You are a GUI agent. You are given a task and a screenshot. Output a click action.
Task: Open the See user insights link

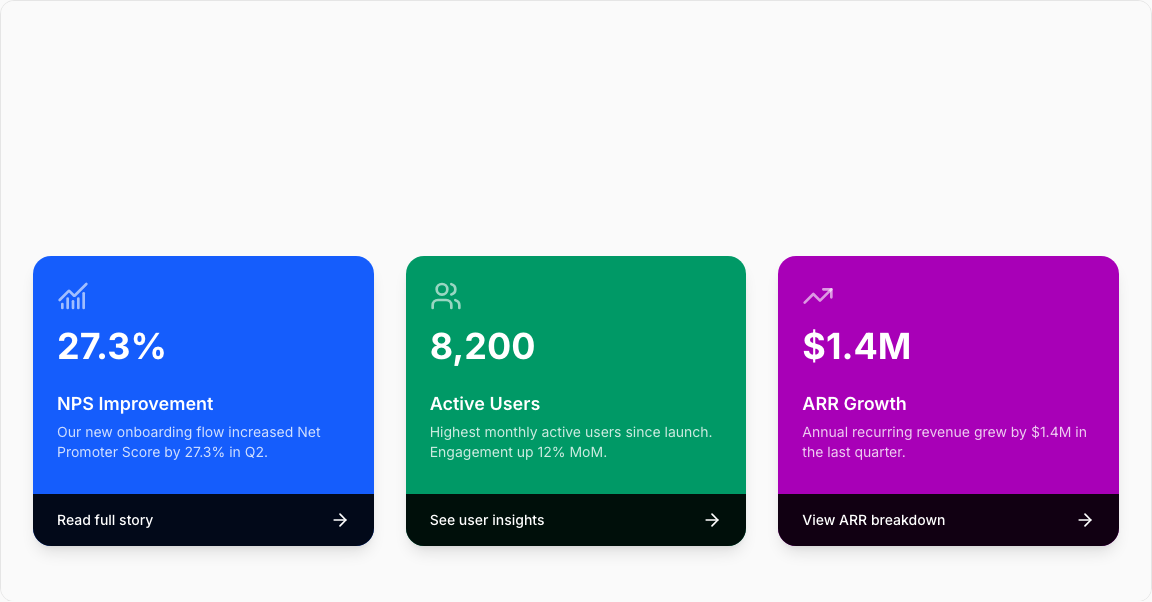pos(487,520)
